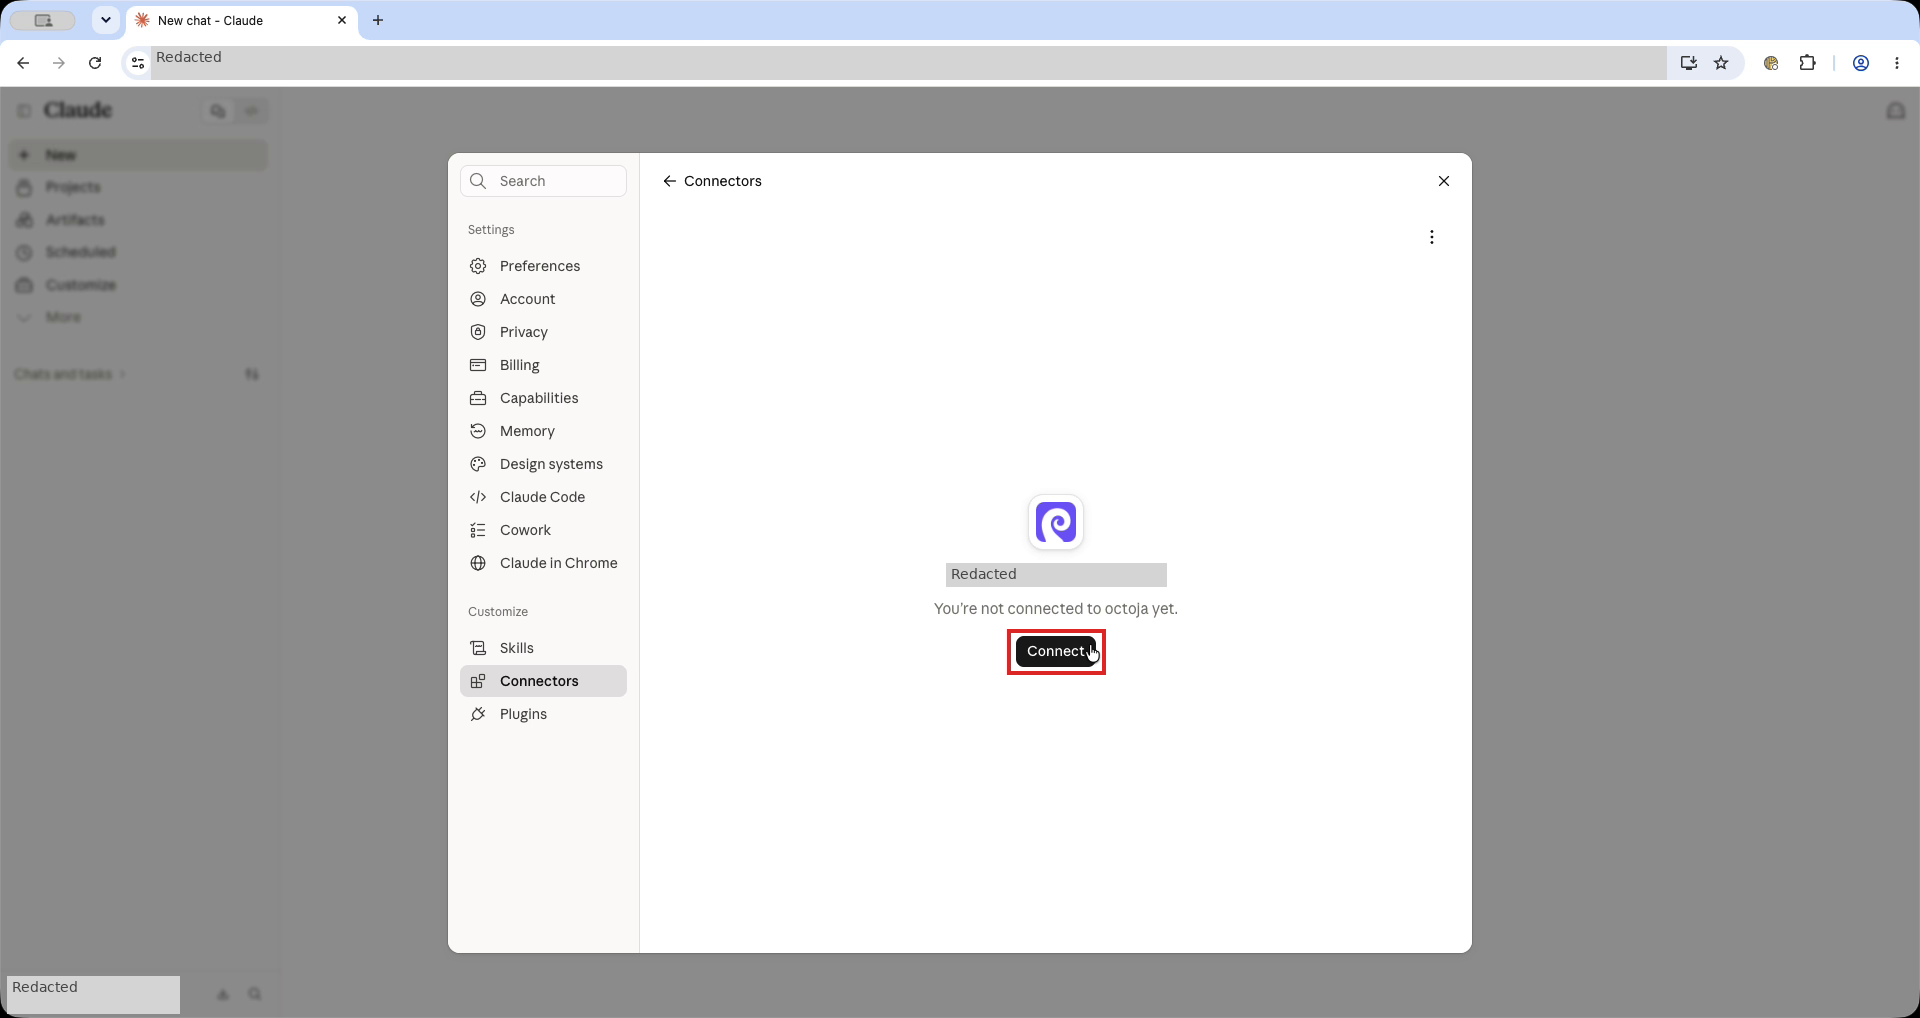This screenshot has width=1920, height=1018.
Task: Close the settings dialog with the X
Action: pos(1444,181)
